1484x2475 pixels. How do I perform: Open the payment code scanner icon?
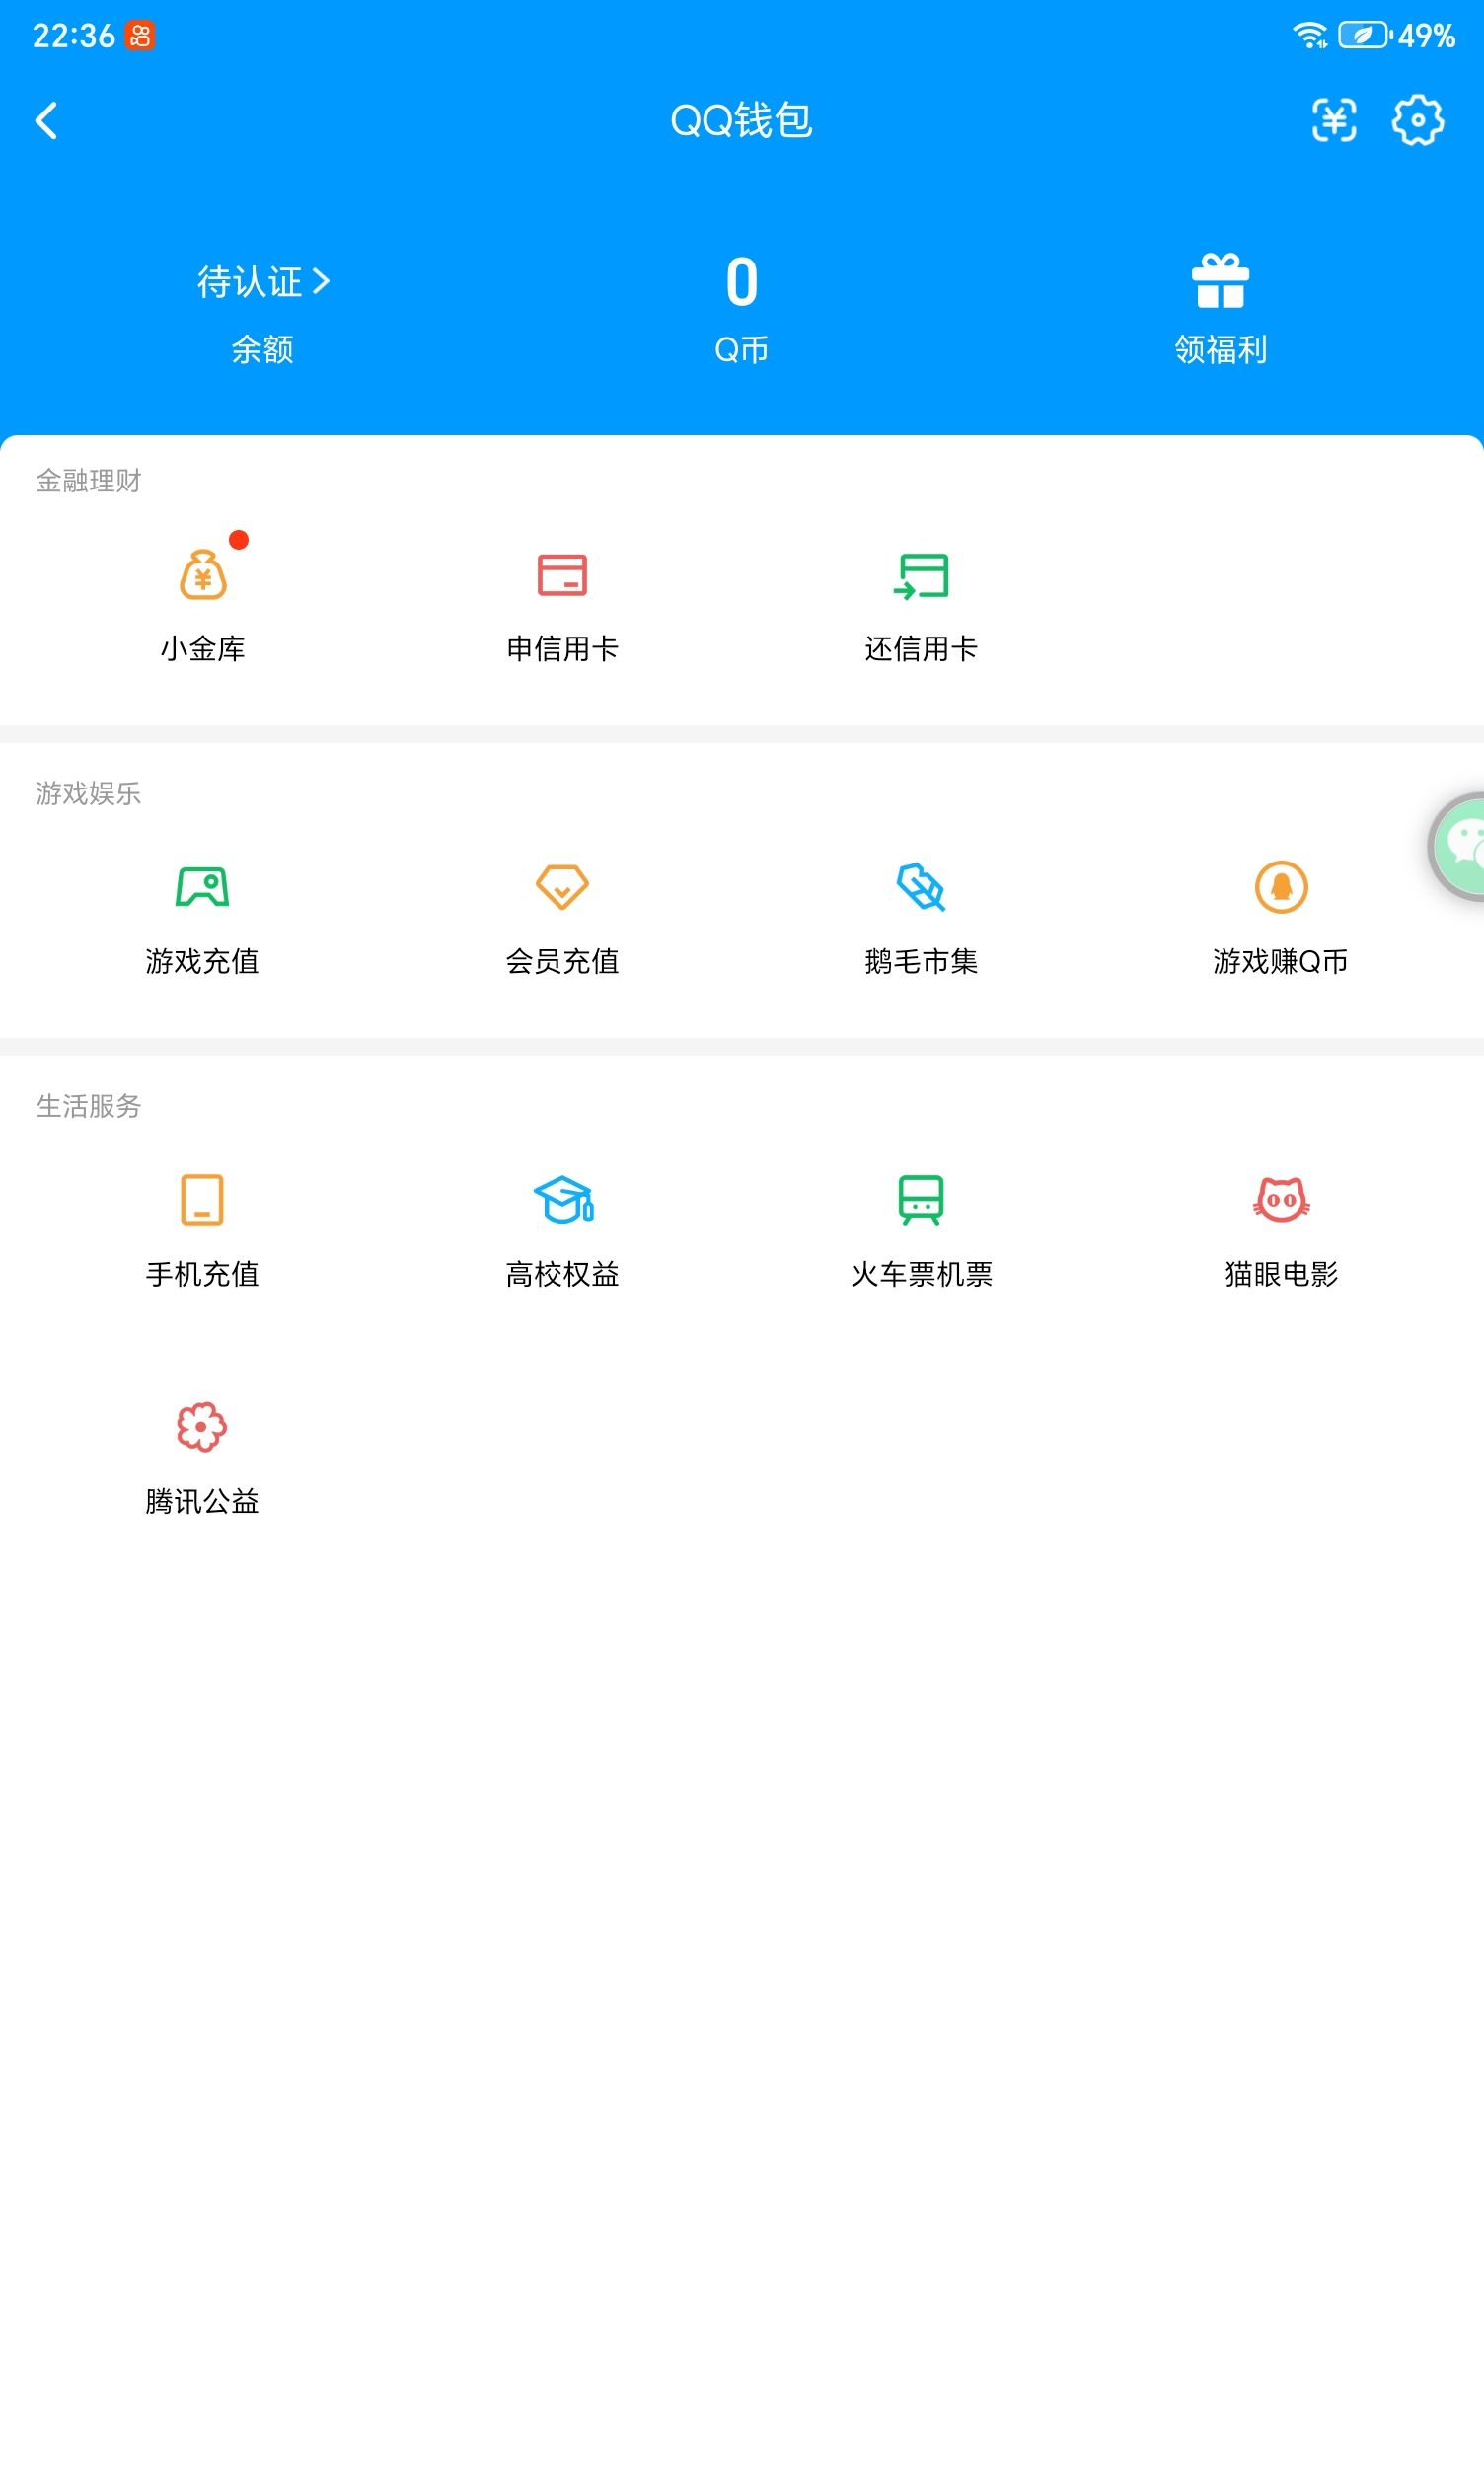[x=1333, y=121]
